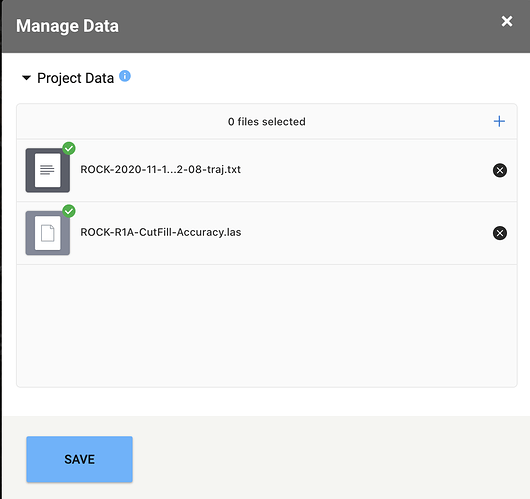This screenshot has height=499, width=530.
Task: Close the Manage Data dialog
Action: point(507,21)
